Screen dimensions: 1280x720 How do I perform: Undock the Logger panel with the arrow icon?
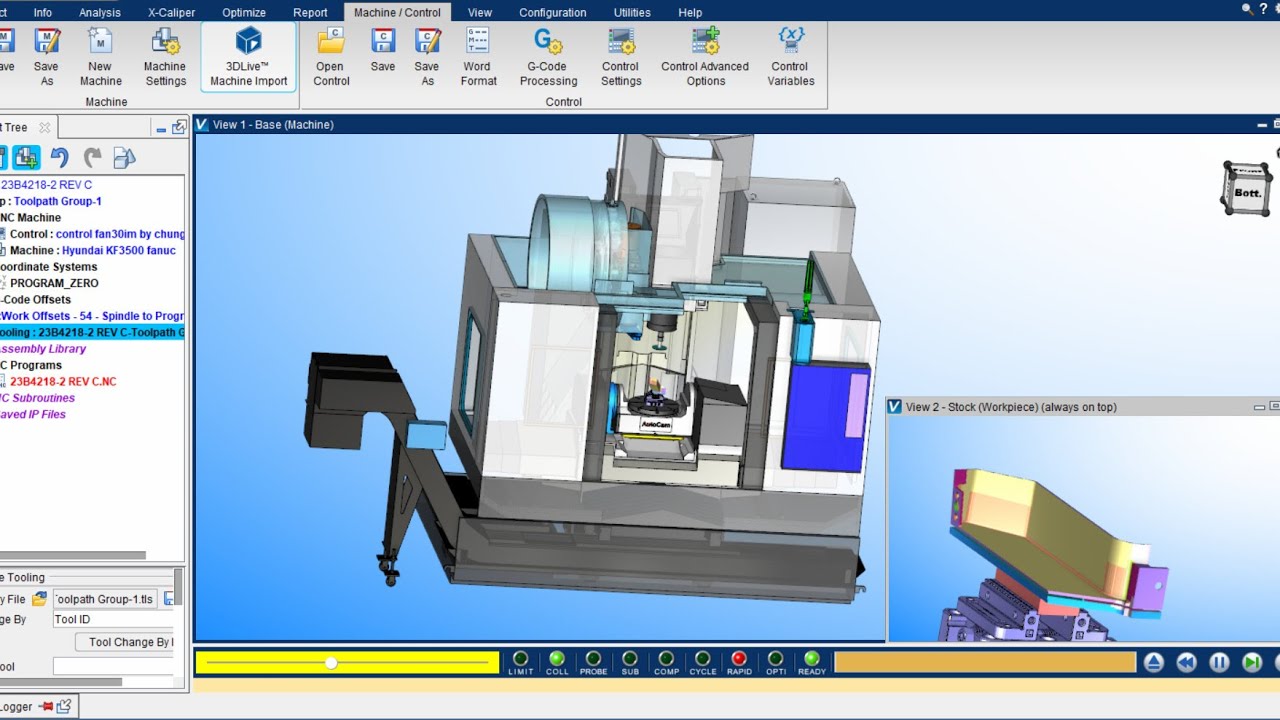point(64,707)
